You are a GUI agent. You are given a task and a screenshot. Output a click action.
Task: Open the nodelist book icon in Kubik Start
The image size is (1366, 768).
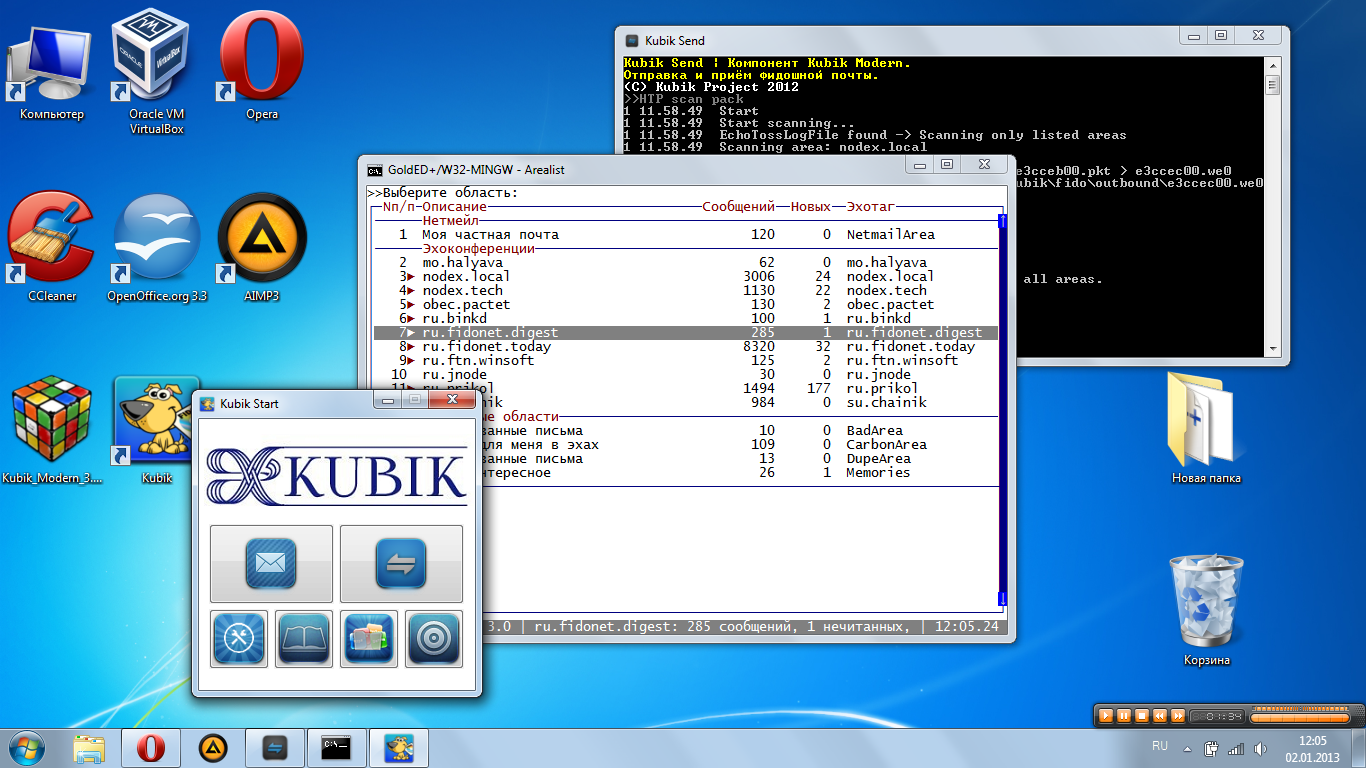pos(303,638)
